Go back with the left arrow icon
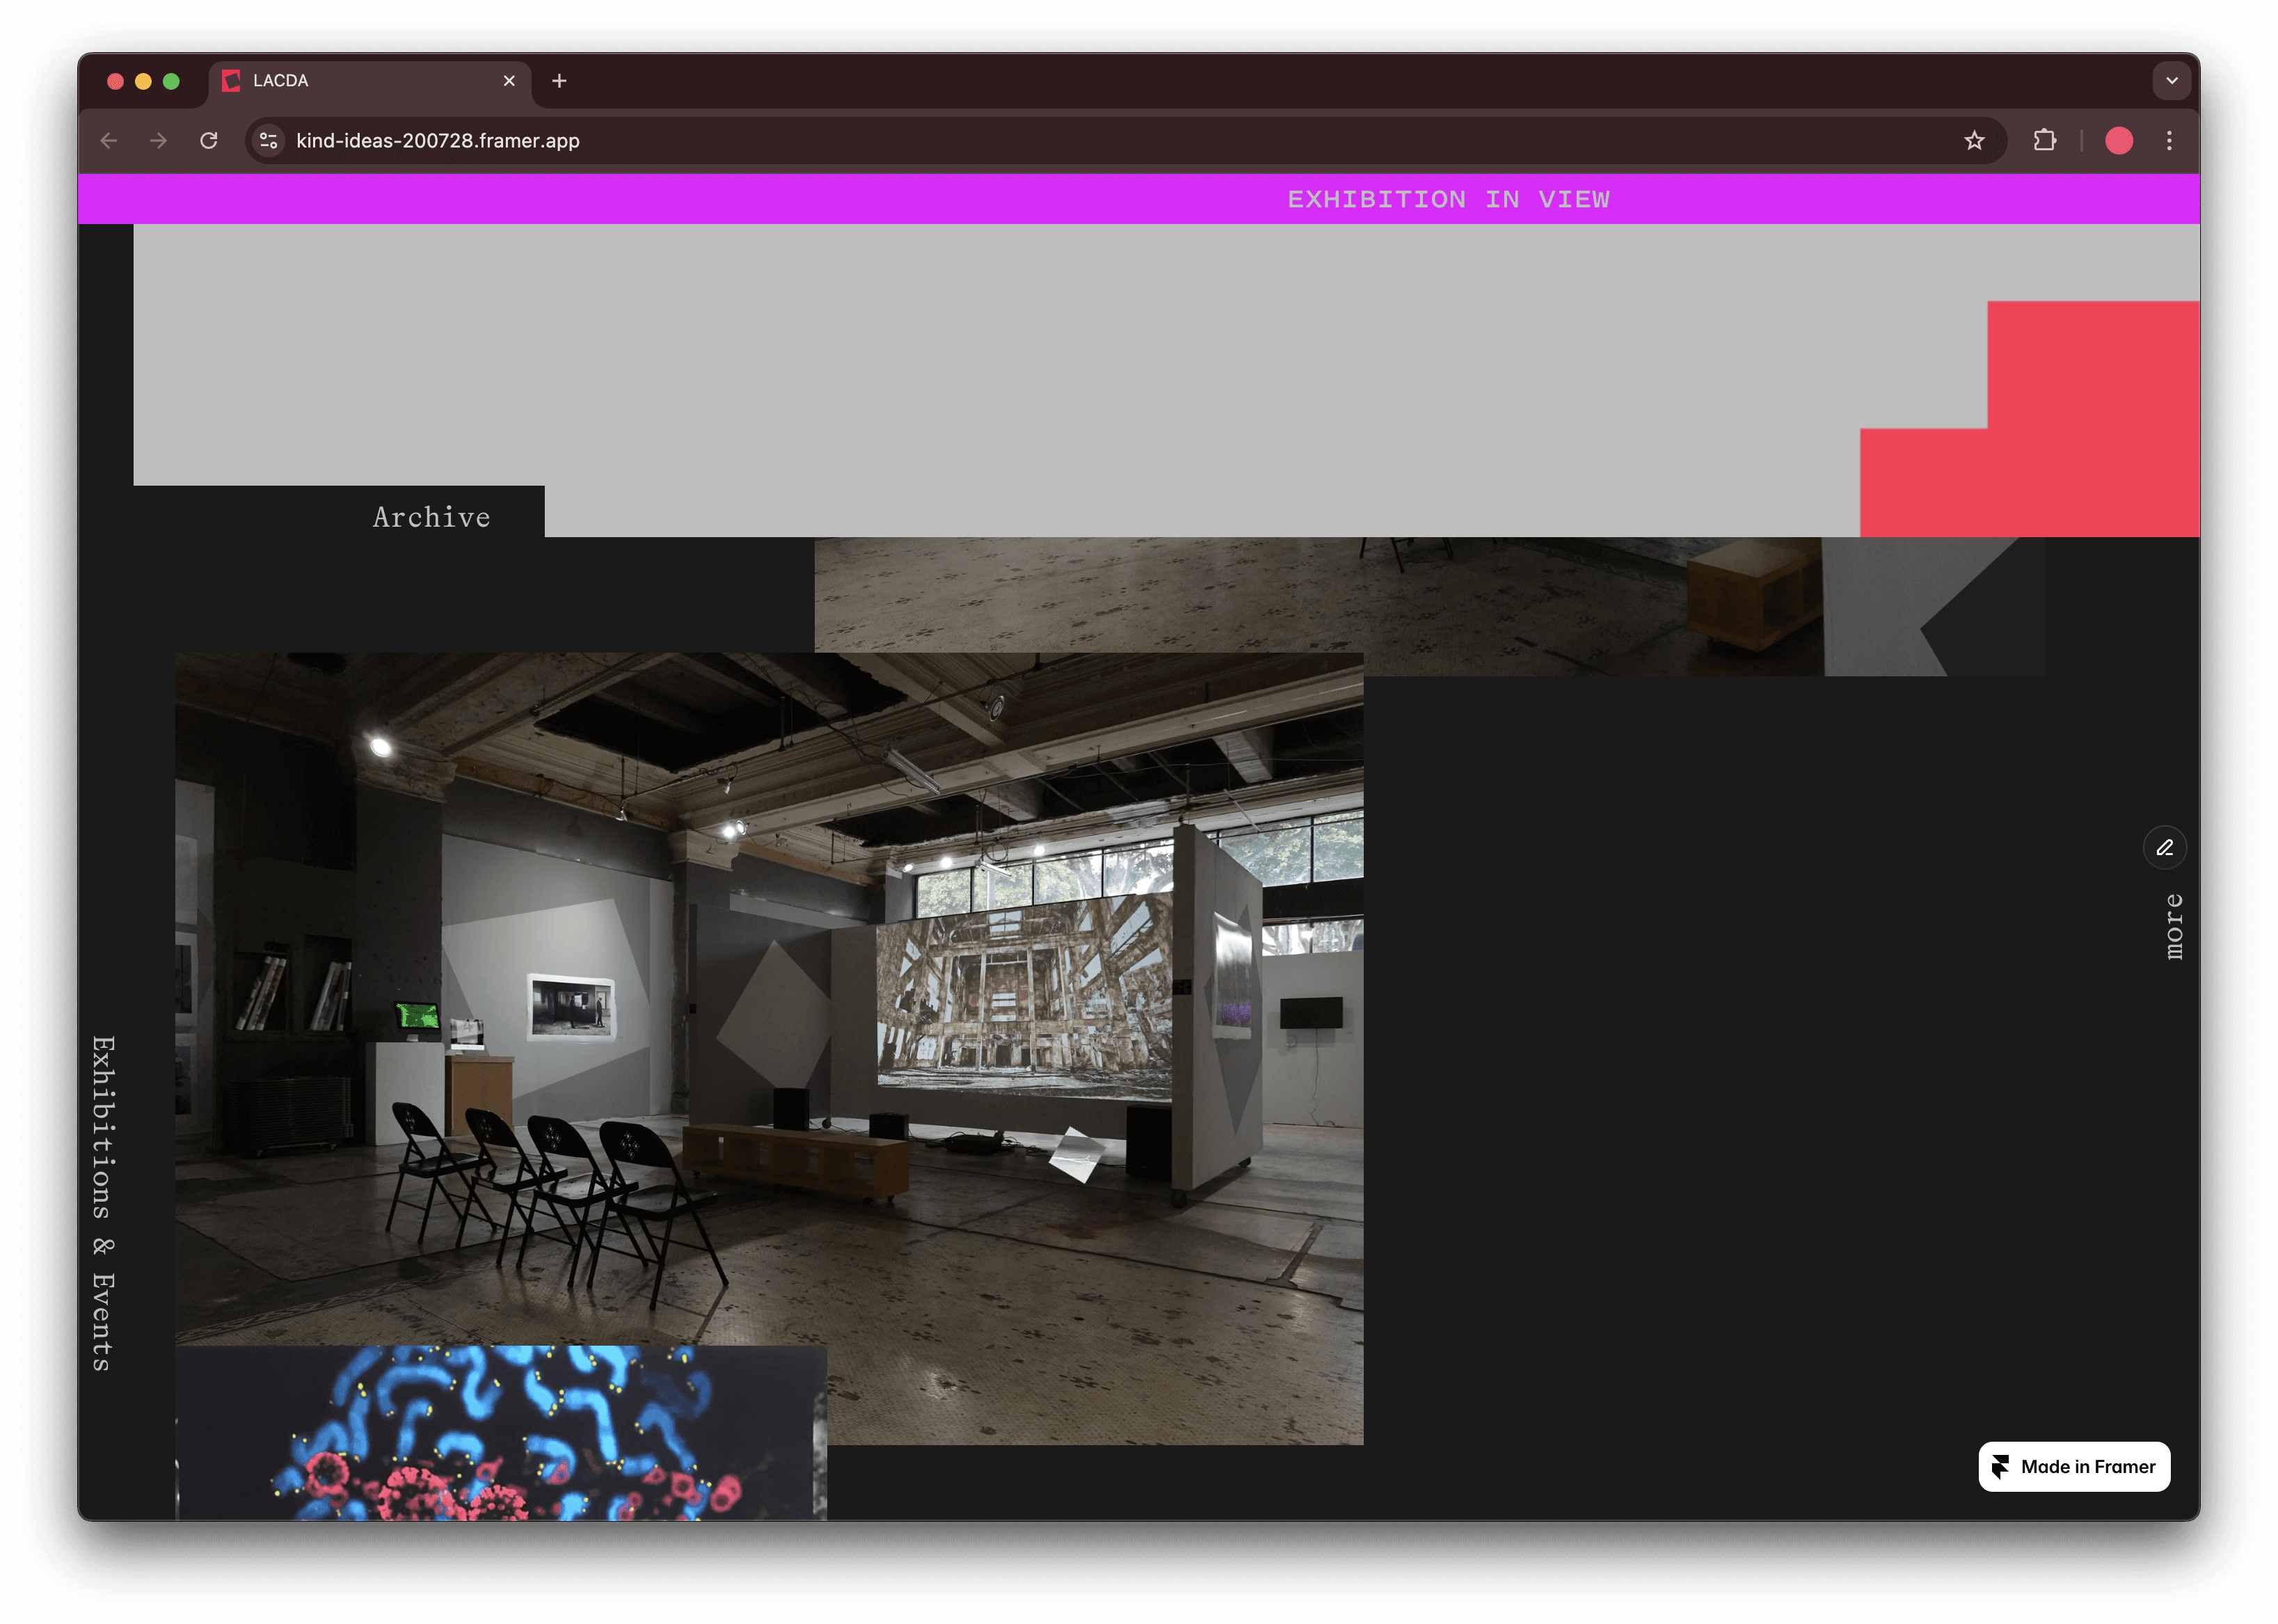 tap(109, 141)
